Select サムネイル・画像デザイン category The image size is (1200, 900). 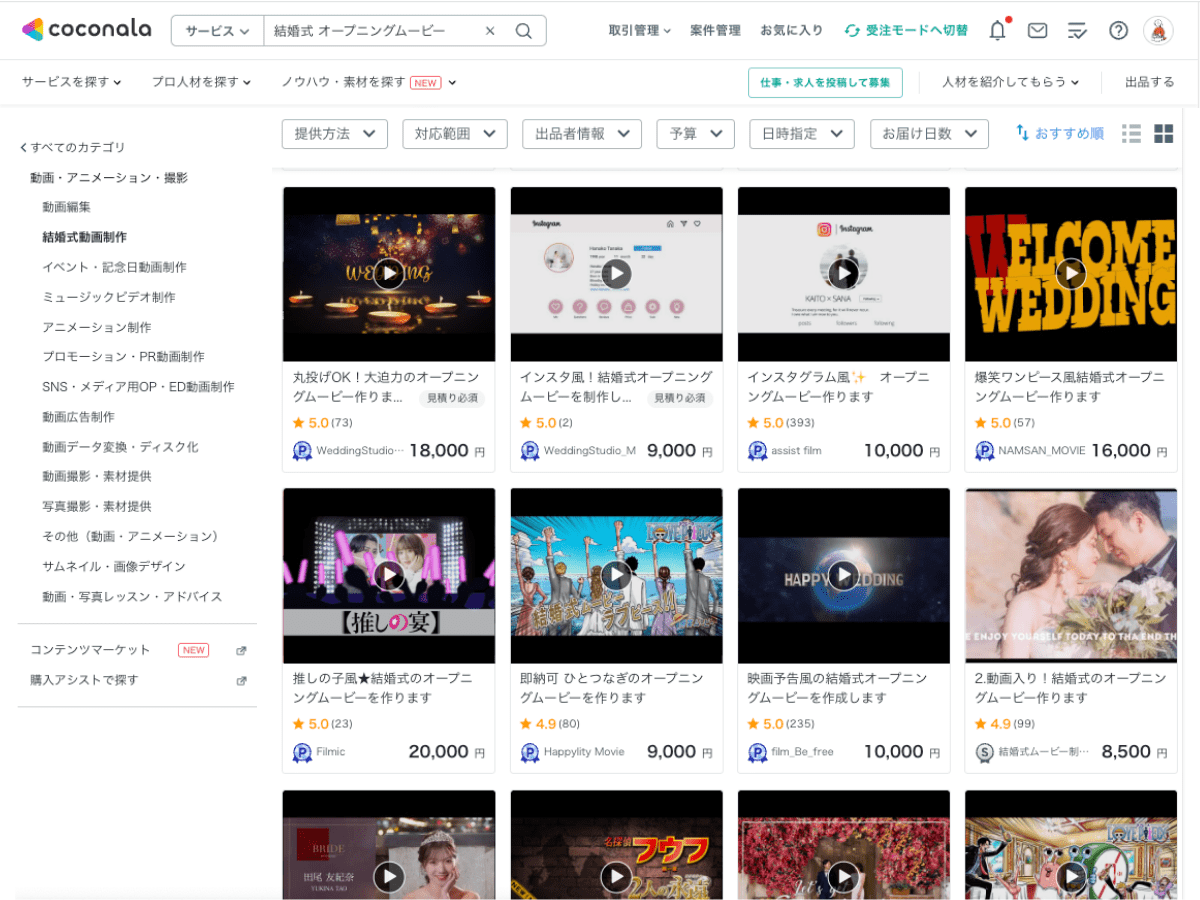[114, 567]
